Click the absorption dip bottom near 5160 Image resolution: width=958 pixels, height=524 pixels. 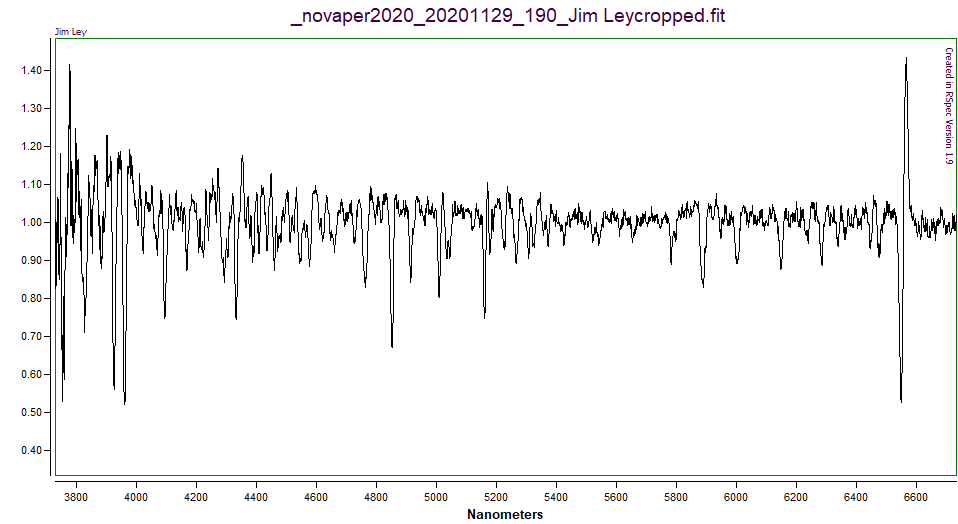pos(484,316)
